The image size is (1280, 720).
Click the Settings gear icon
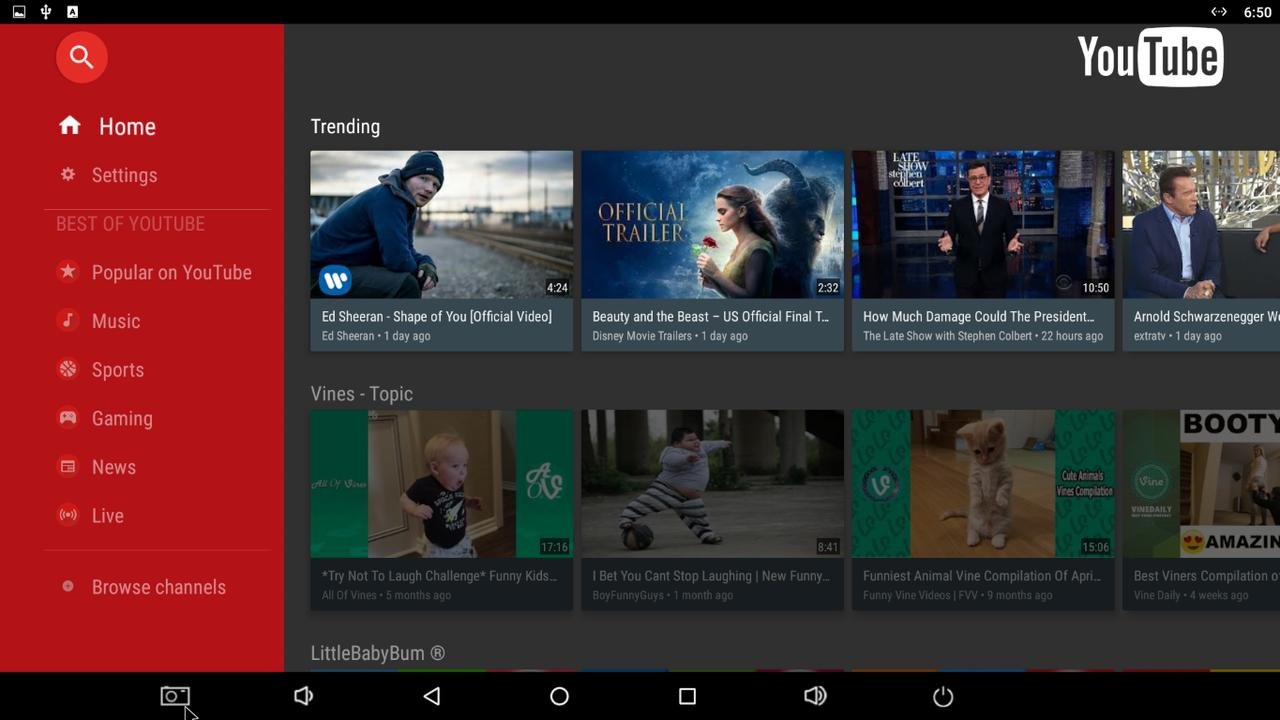tap(68, 174)
